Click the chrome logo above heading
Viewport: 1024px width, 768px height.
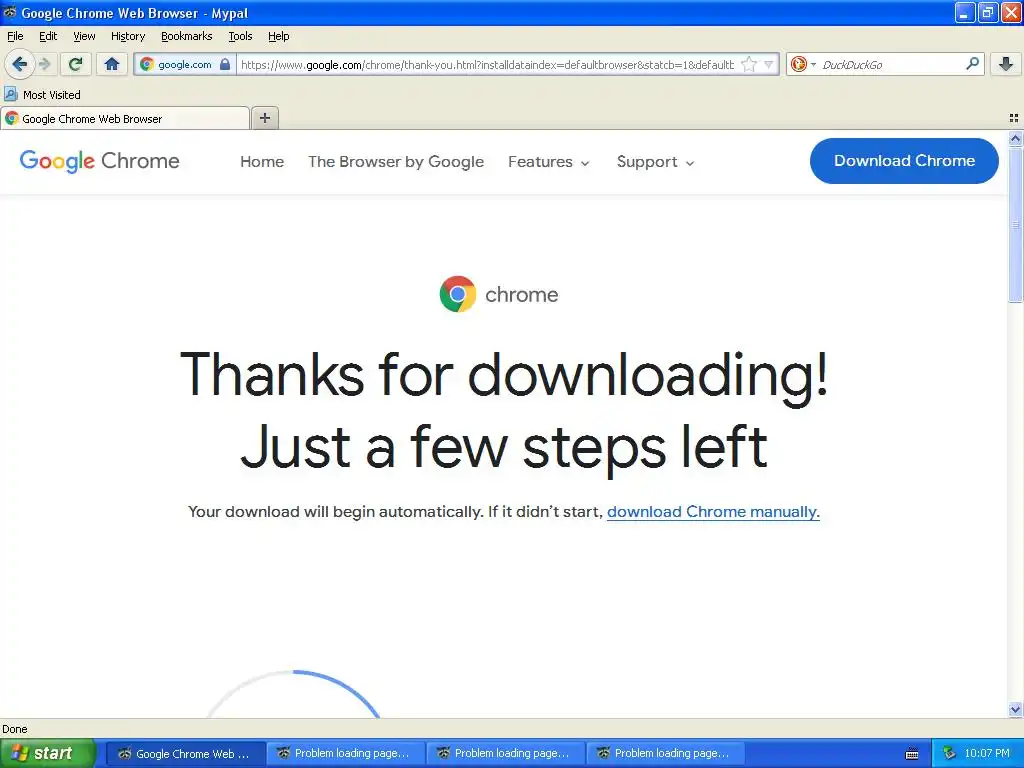[499, 294]
